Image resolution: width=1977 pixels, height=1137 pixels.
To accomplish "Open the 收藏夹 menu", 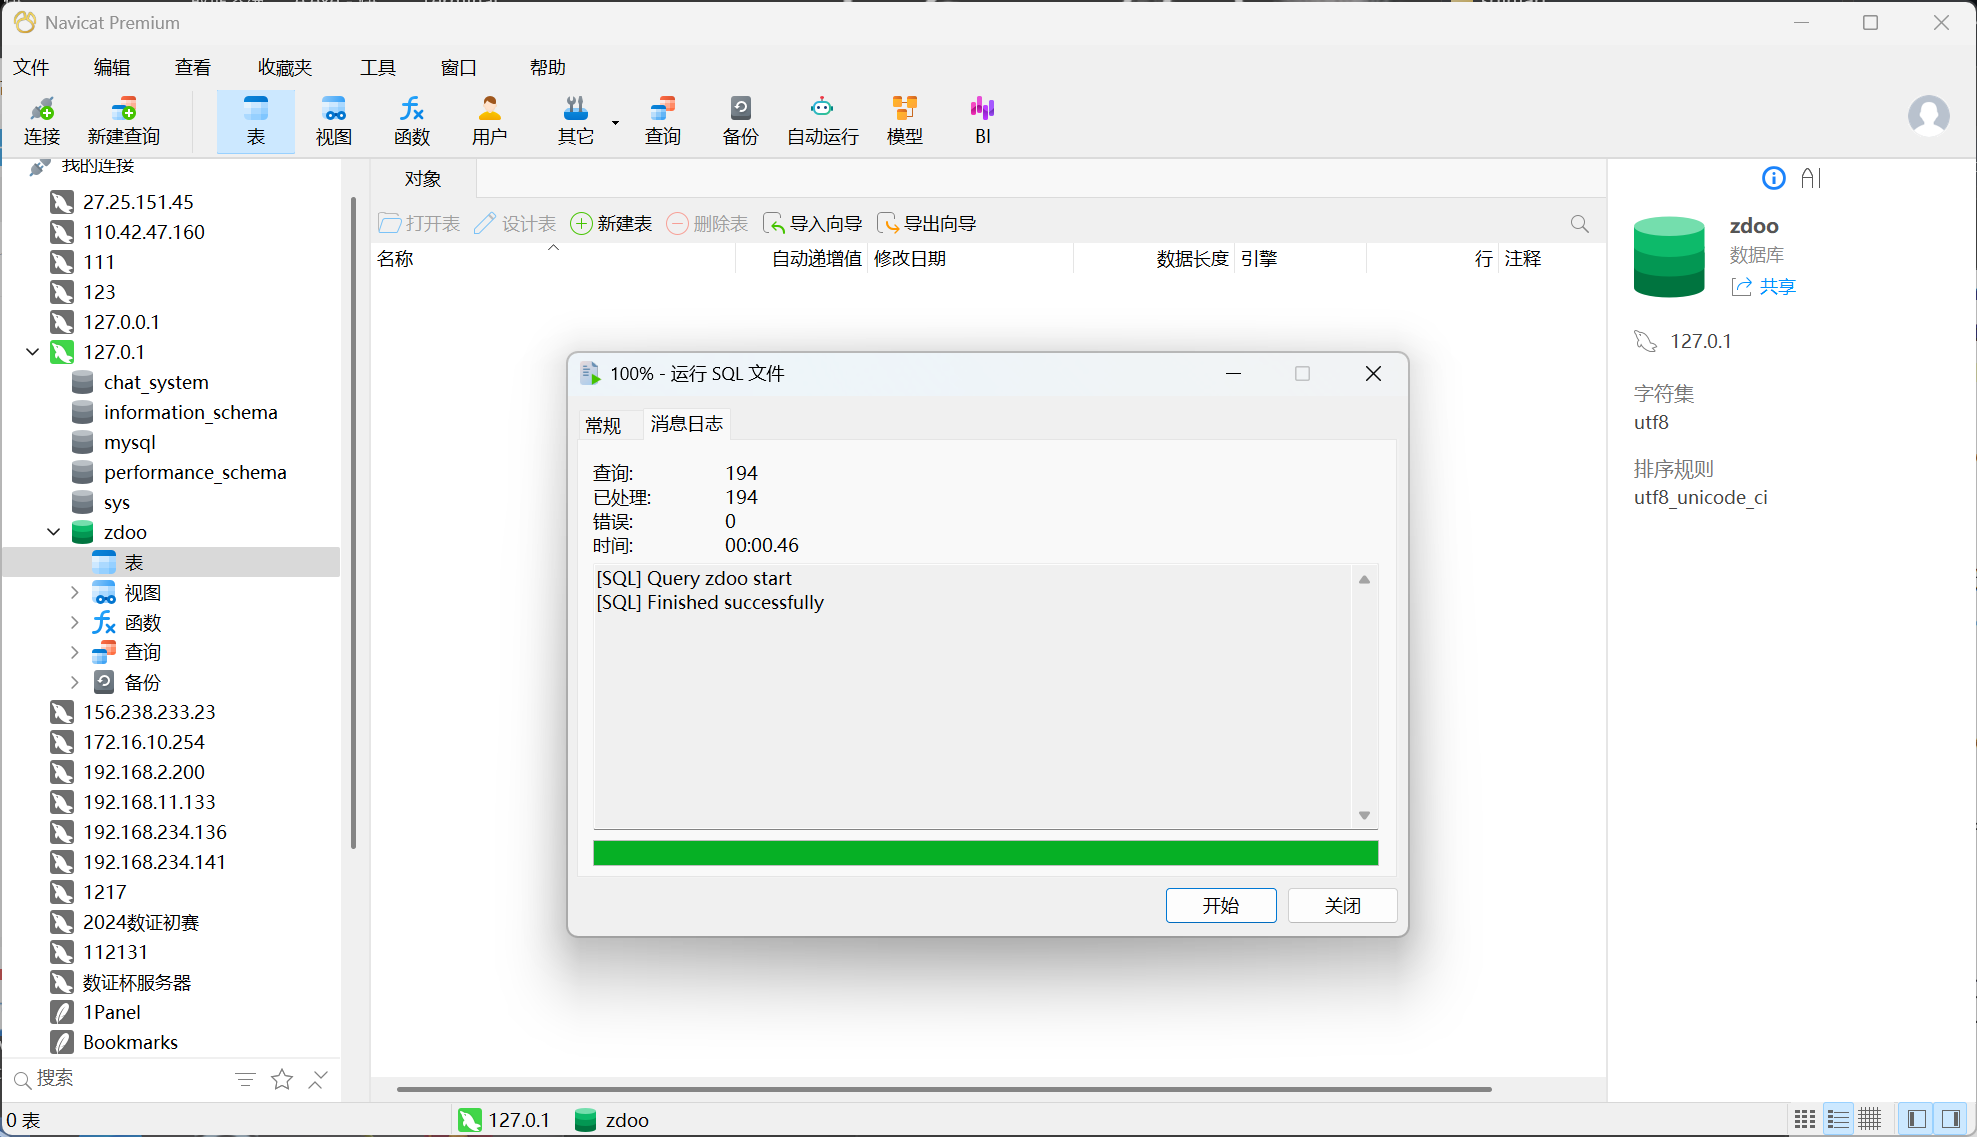I will [x=284, y=67].
